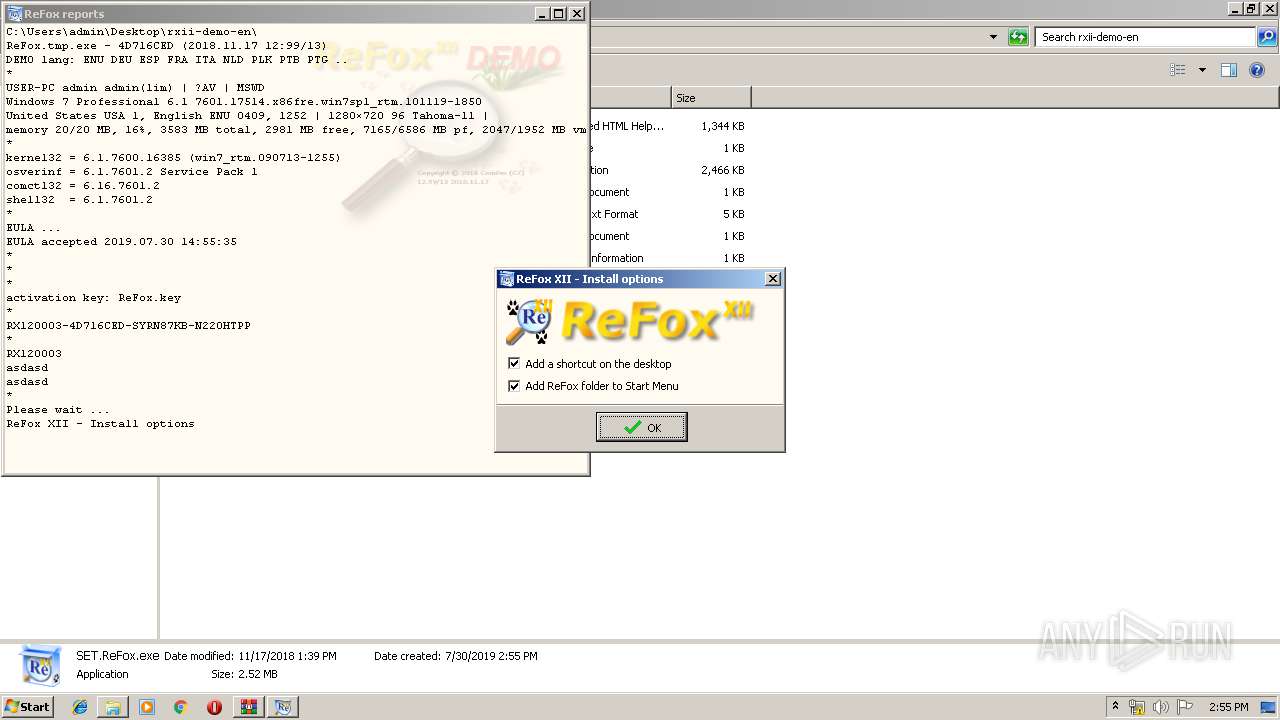Launch Opera from the taskbar

(x=214, y=707)
